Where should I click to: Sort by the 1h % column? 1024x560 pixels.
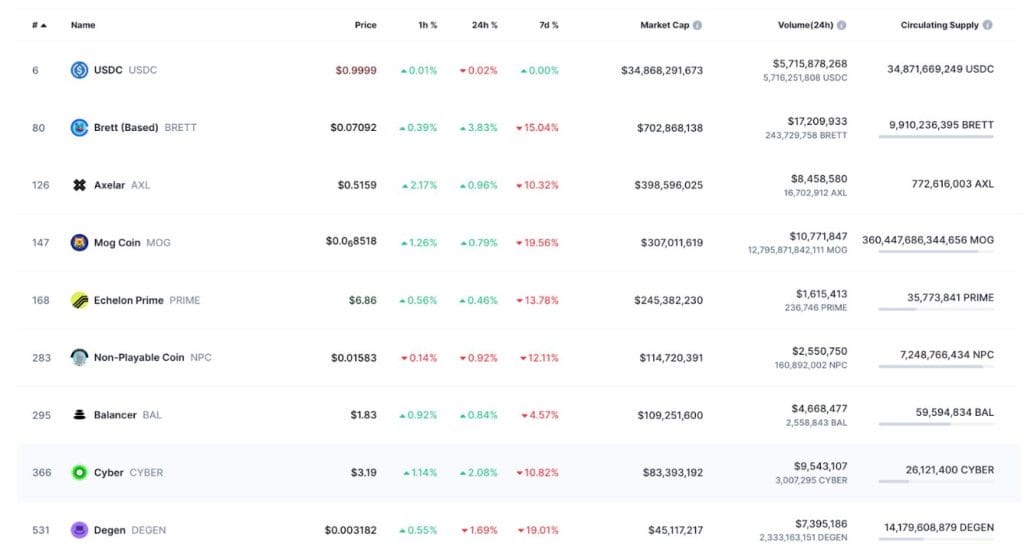click(428, 25)
